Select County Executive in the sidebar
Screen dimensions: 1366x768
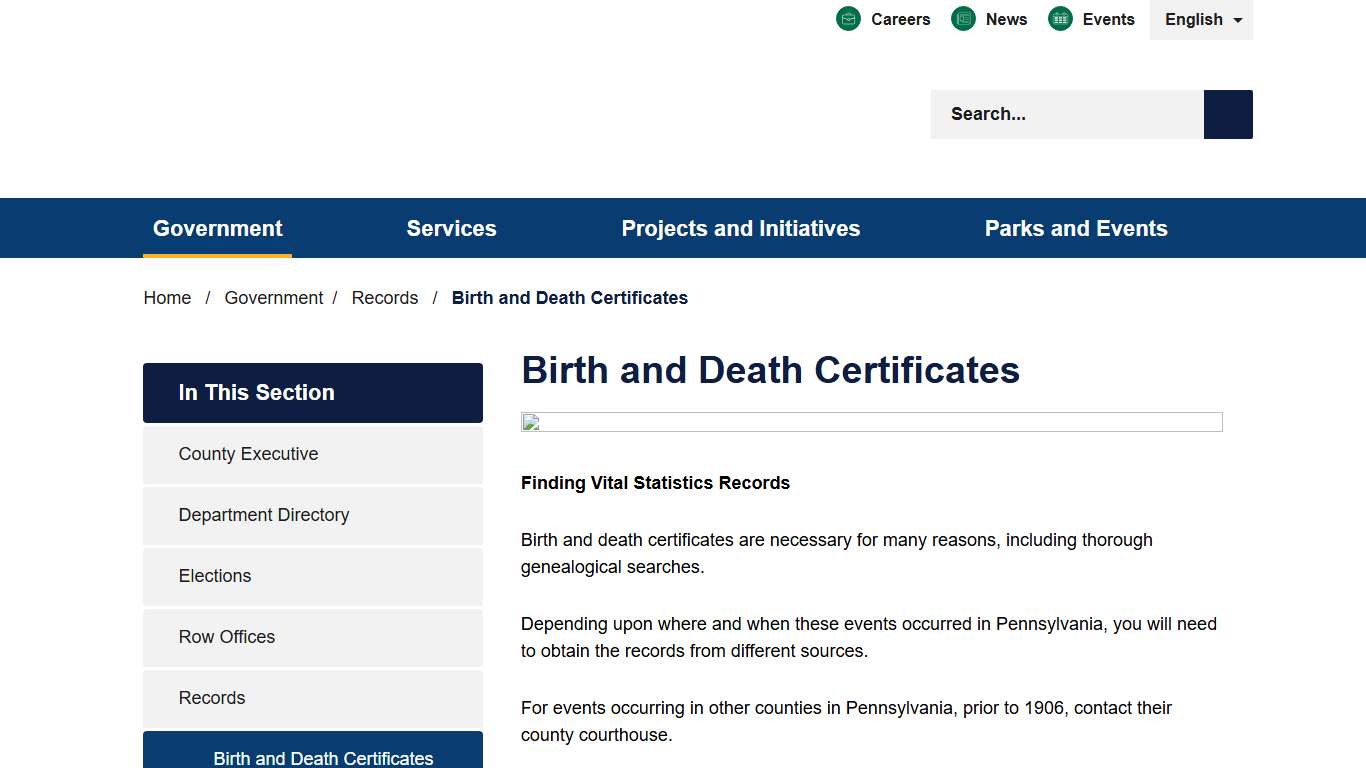pyautogui.click(x=248, y=453)
